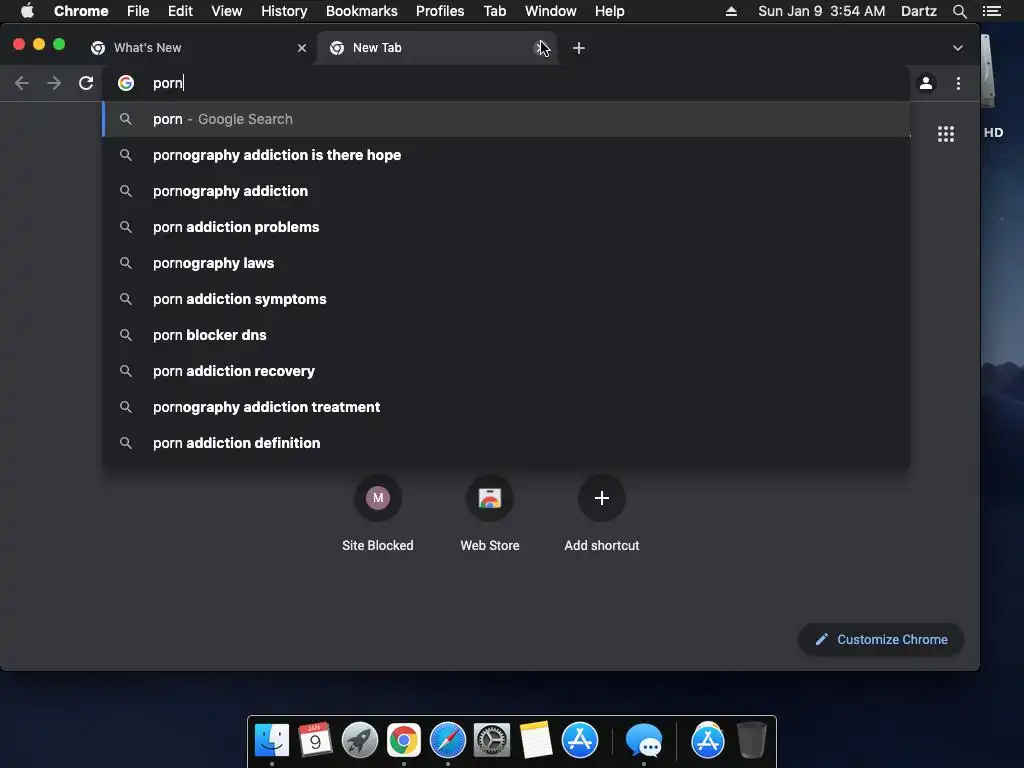This screenshot has width=1024, height=768.
Task: Open the Google apps grid
Action: point(946,134)
